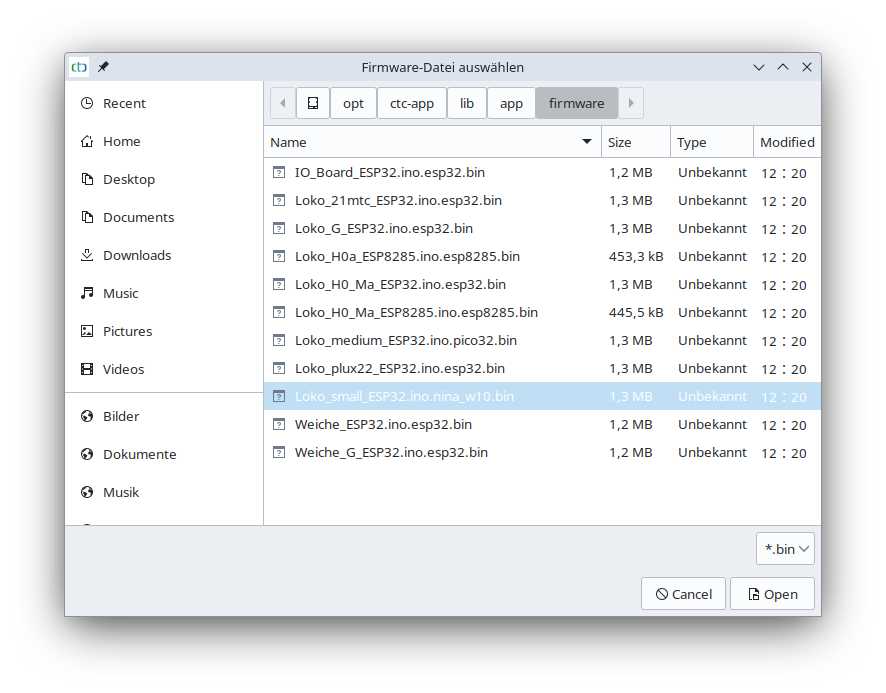Open the *.bin file filter dropdown

[x=785, y=548]
